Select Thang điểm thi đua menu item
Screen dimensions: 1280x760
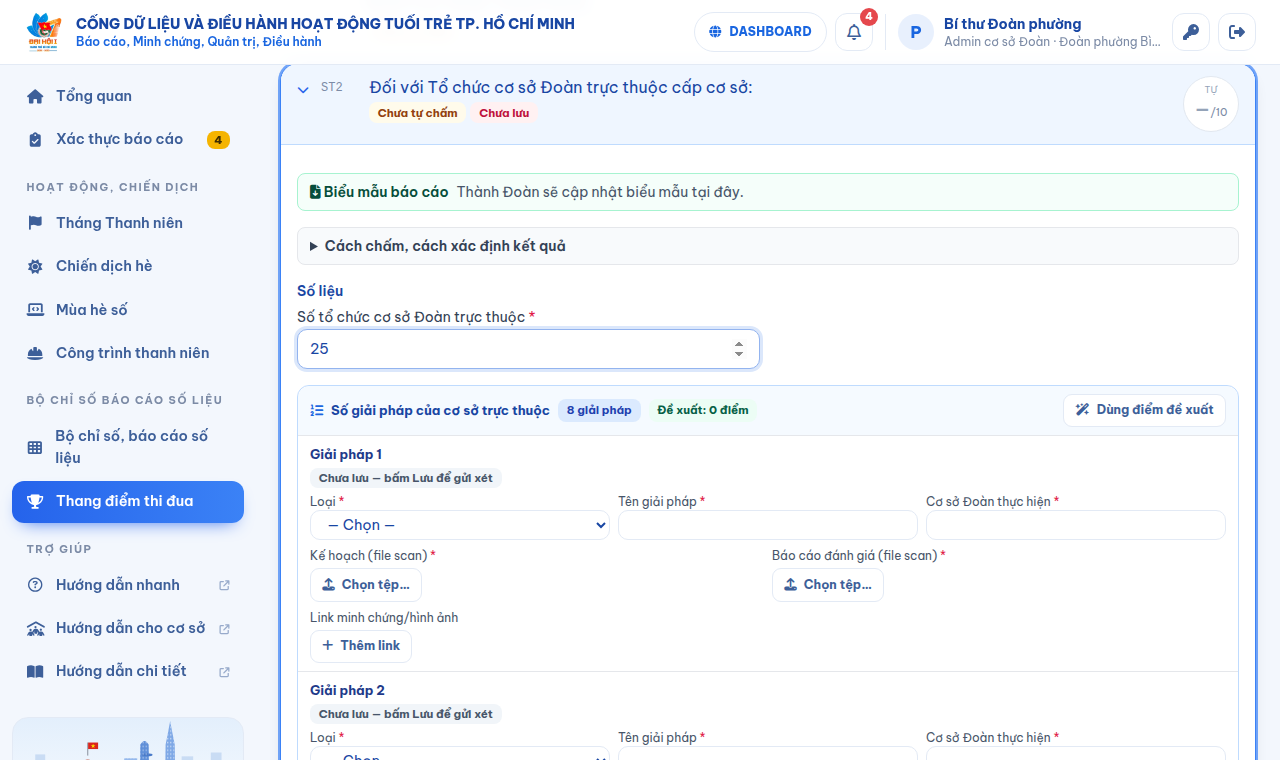coord(128,502)
